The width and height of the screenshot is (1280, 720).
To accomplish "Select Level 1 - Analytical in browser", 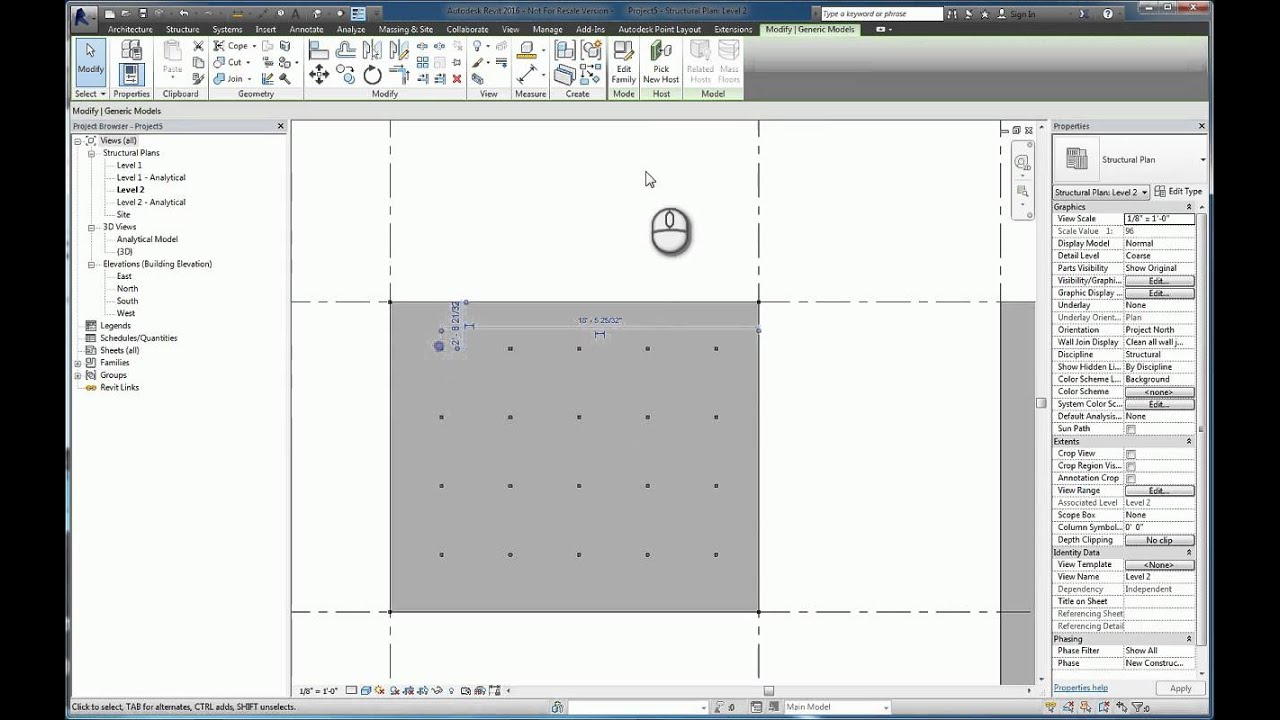I will (151, 178).
